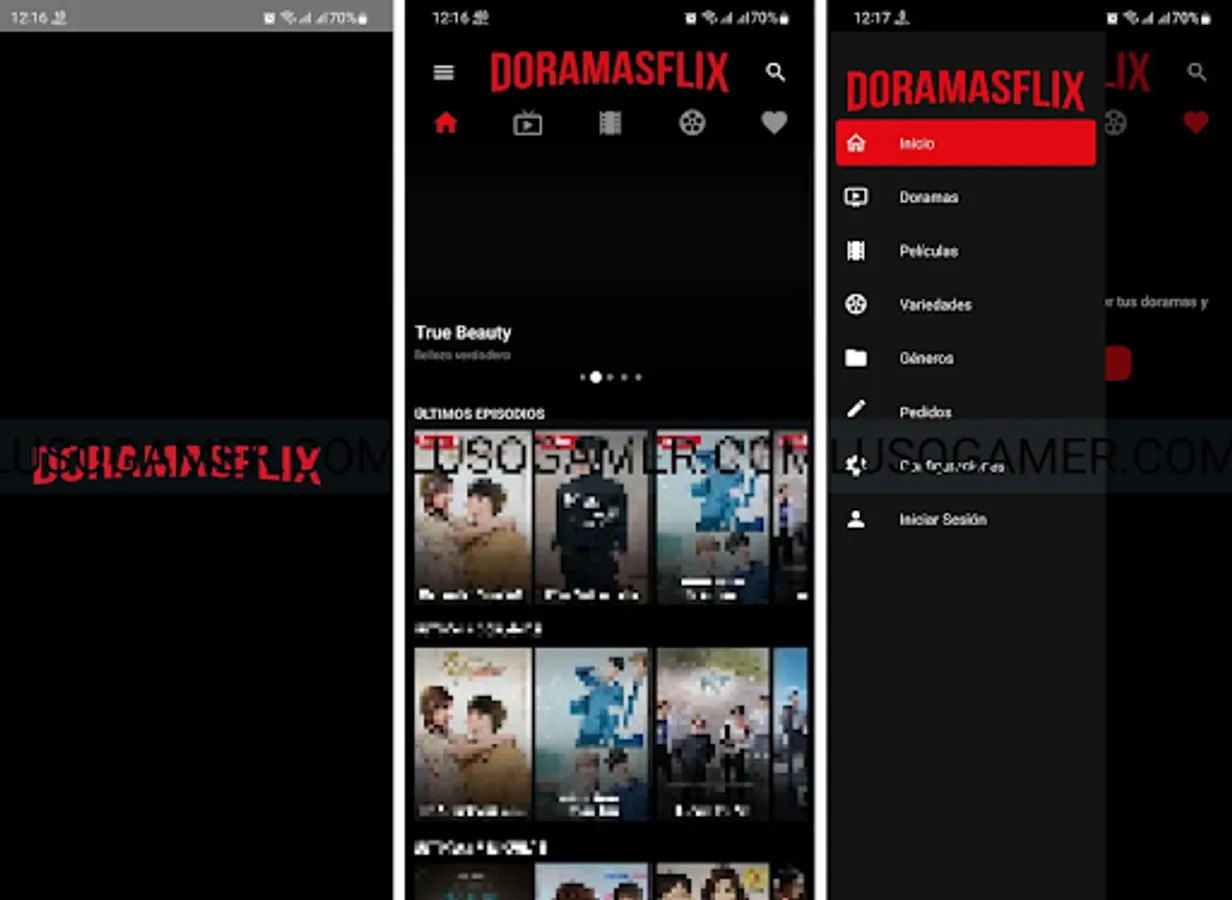1232x900 pixels.
Task: Click the home icon in the drawer
Action: pyautogui.click(x=856, y=143)
